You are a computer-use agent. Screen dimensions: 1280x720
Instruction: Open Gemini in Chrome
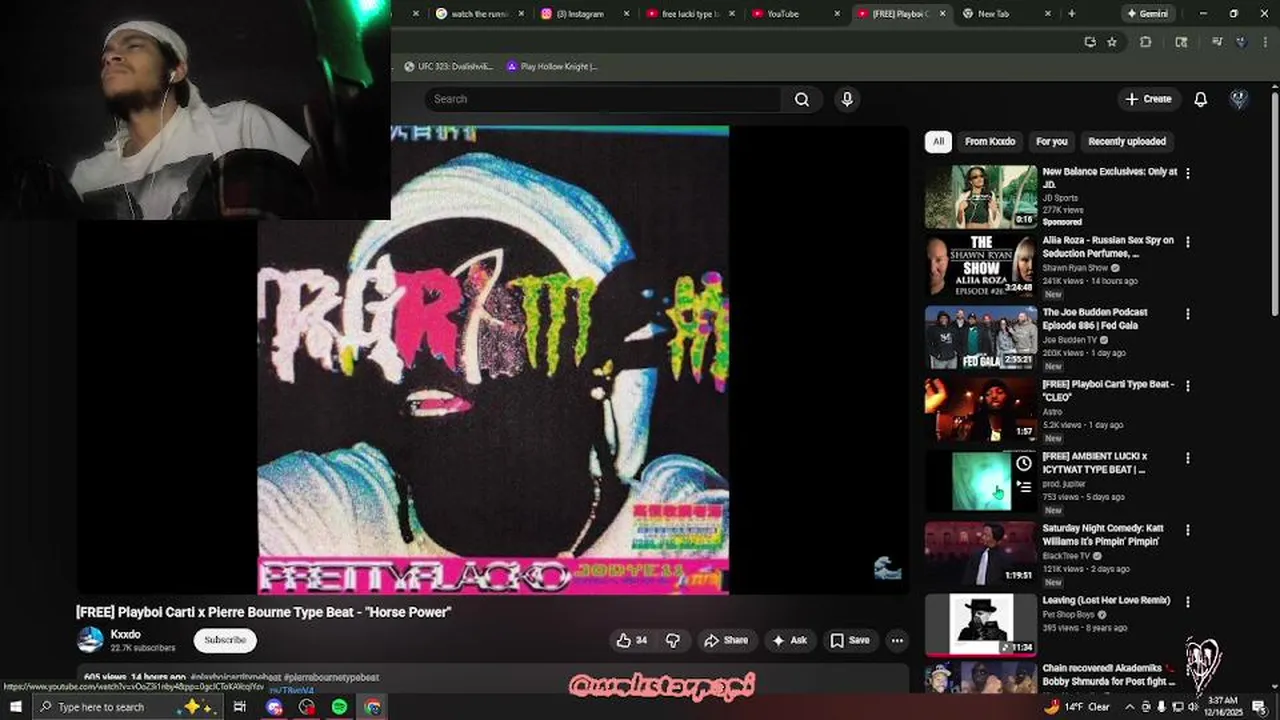tap(1147, 14)
